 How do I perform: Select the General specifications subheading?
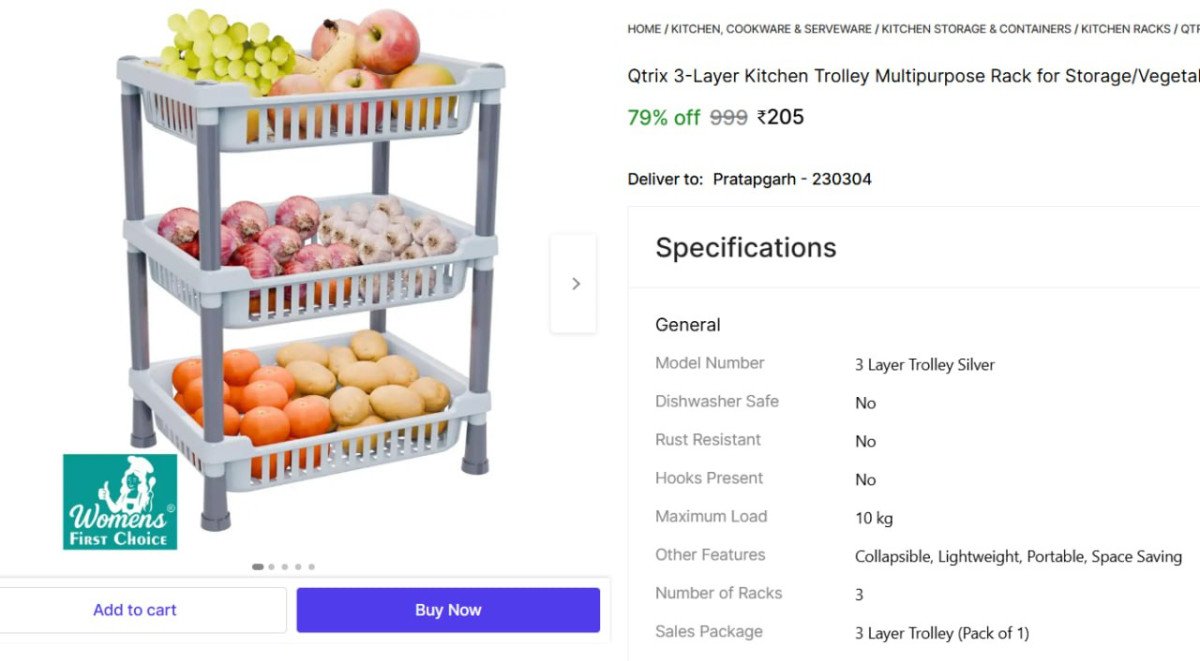pos(688,325)
